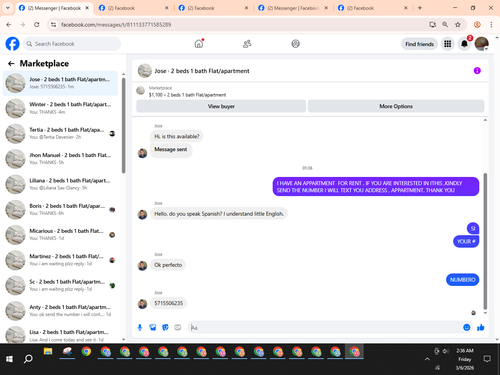Click the 'YOUR #' sent message bubble
The width and height of the screenshot is (500, 375).
pyautogui.click(x=466, y=241)
